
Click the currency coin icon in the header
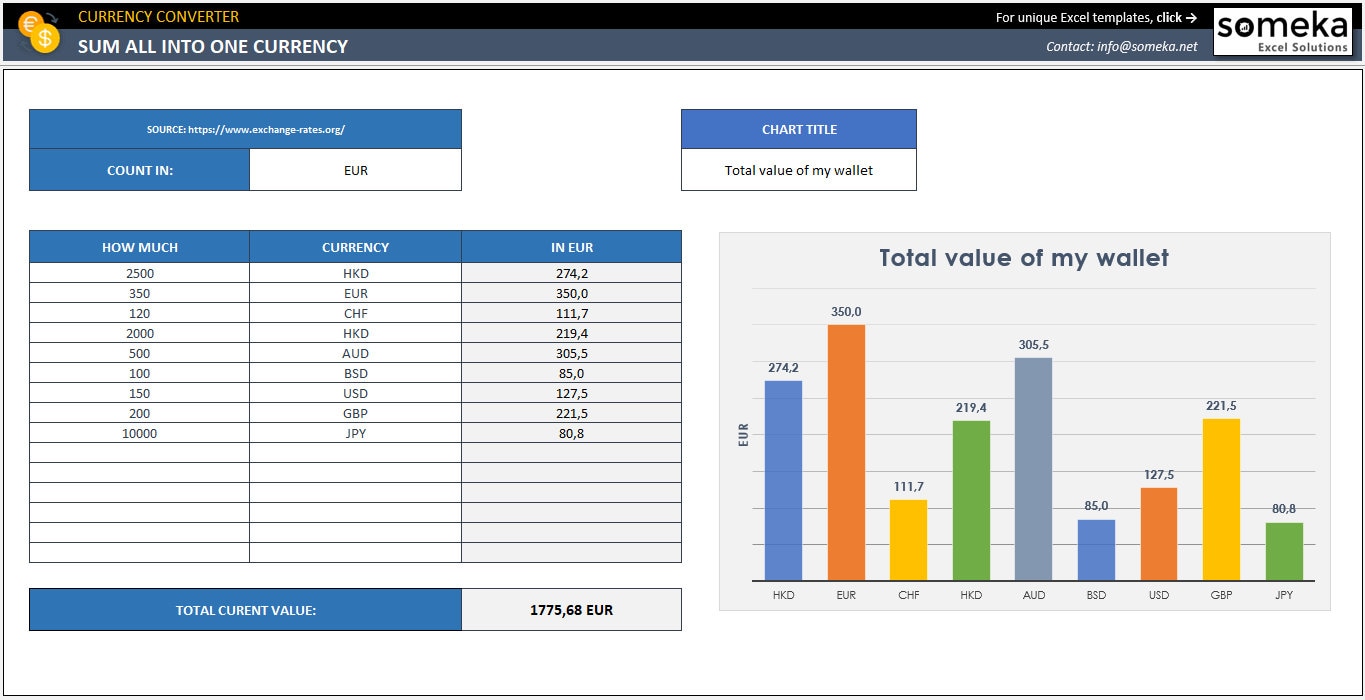point(40,30)
